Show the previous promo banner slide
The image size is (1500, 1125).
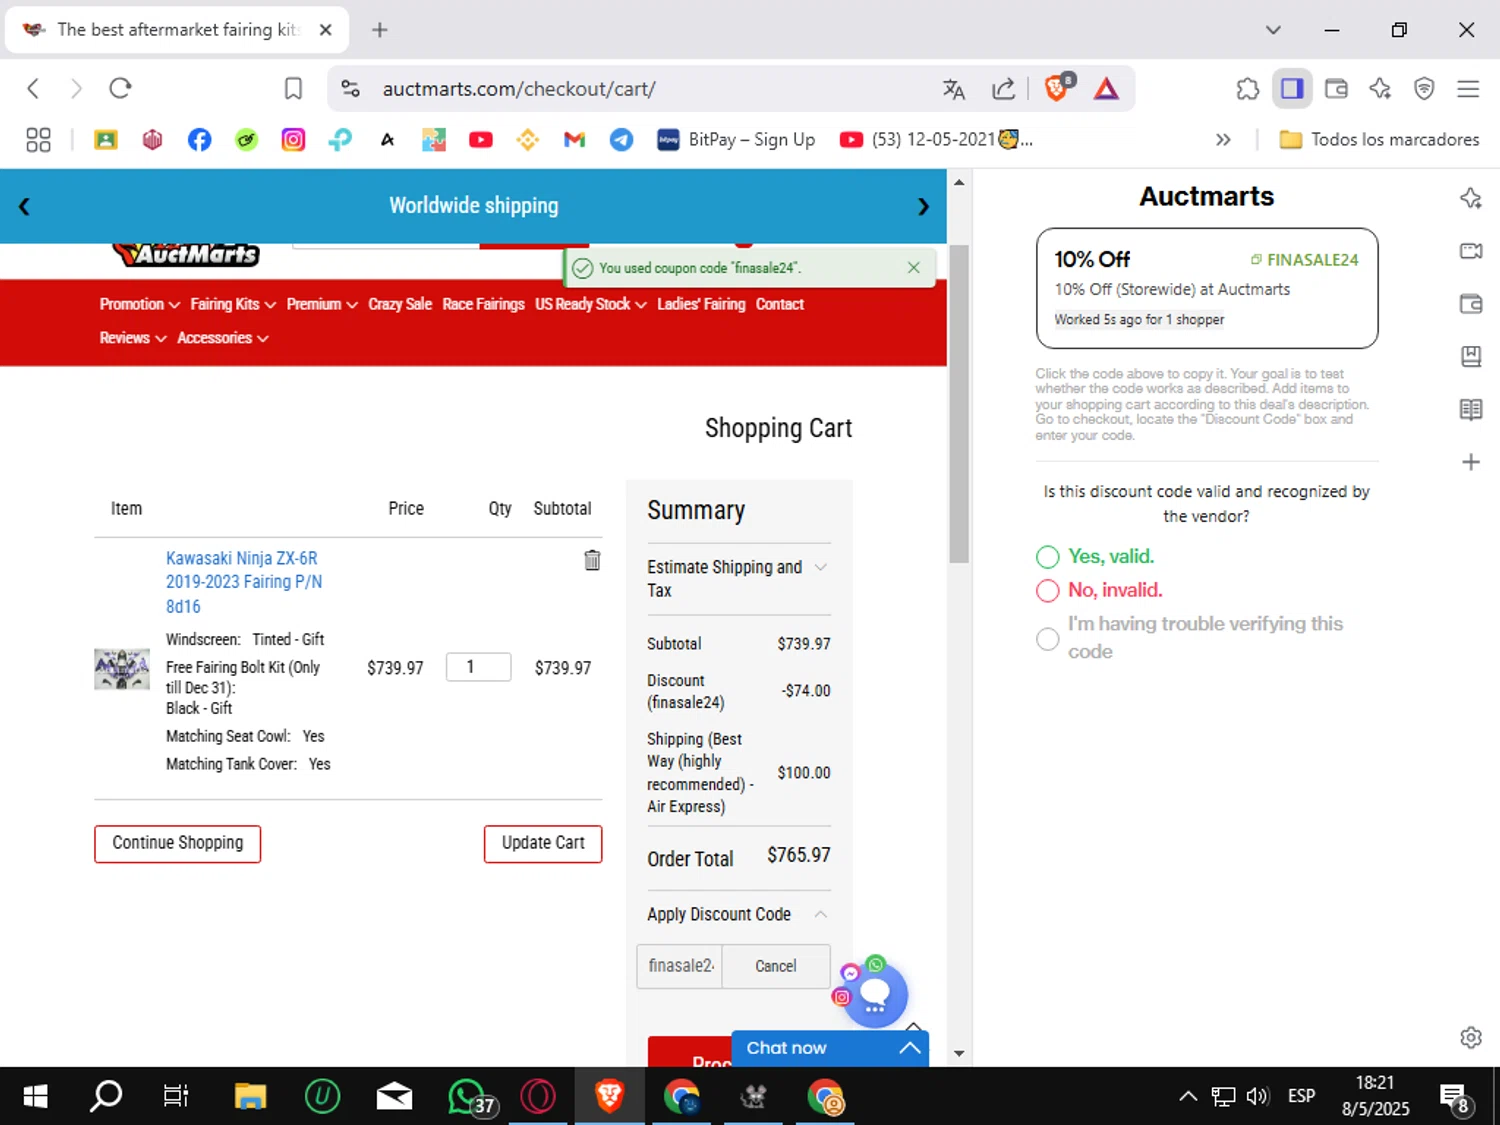pos(24,206)
